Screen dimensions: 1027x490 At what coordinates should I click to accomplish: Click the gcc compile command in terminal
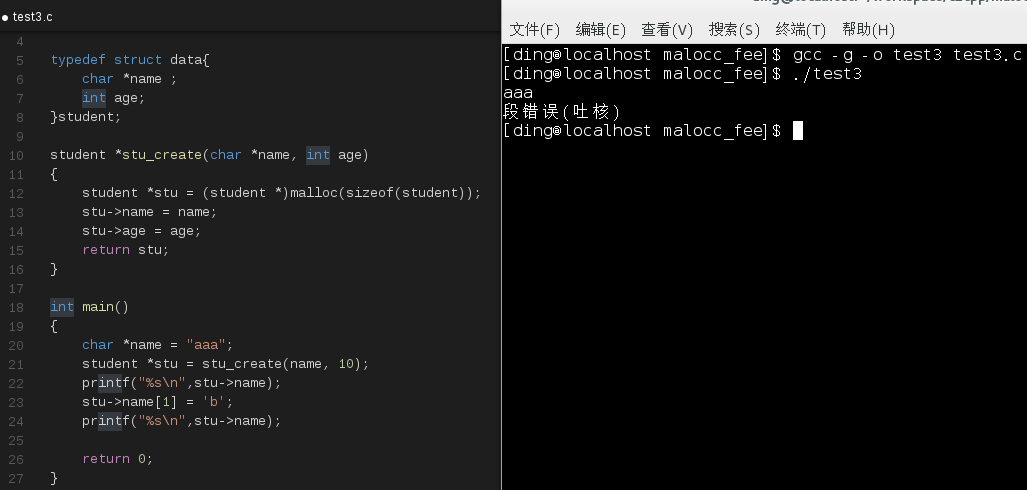click(x=907, y=55)
